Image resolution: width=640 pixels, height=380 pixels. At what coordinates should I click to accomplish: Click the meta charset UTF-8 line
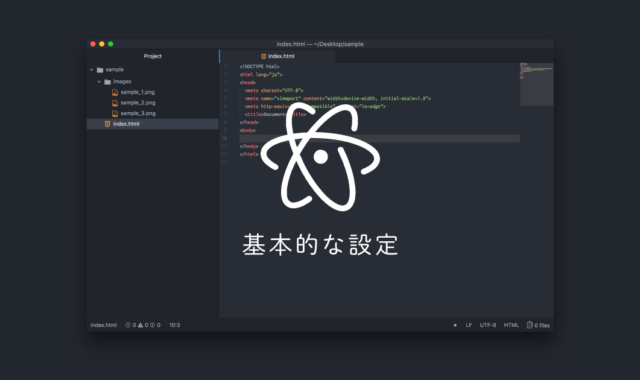pos(274,91)
